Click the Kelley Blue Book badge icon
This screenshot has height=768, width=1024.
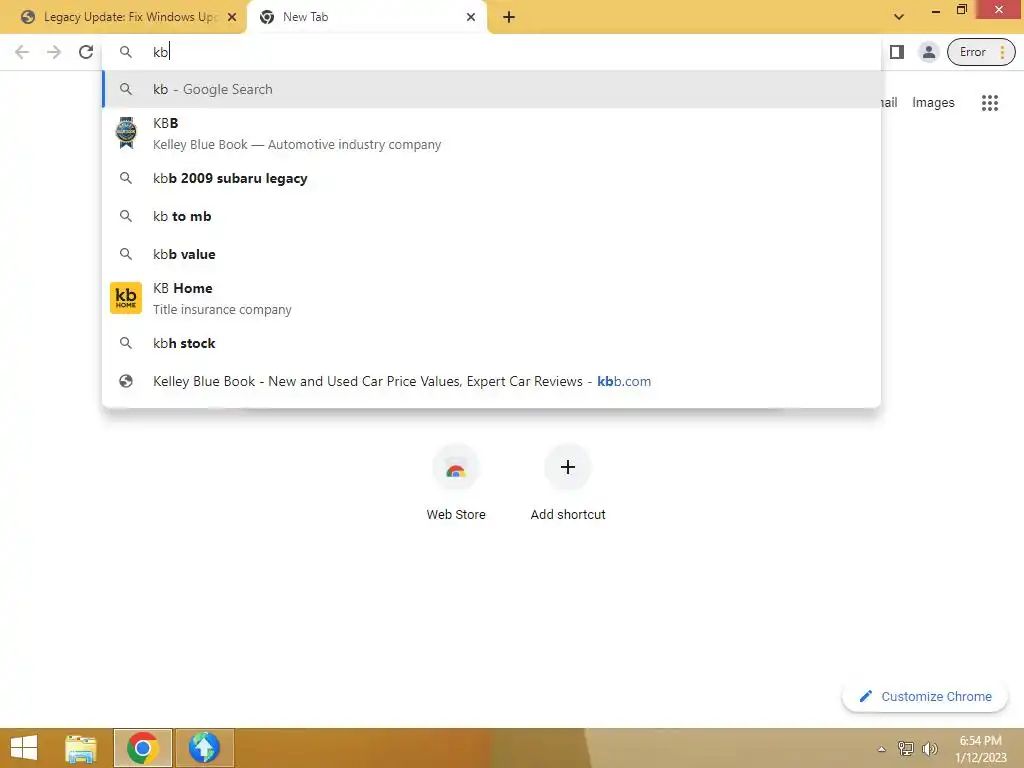coord(126,133)
